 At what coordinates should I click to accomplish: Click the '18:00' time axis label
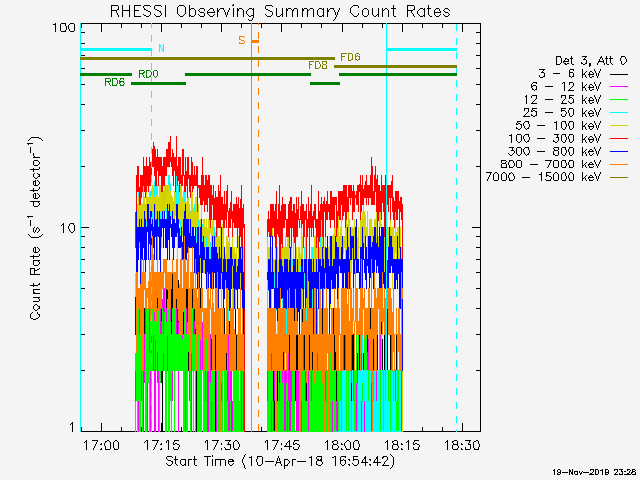pyautogui.click(x=342, y=444)
